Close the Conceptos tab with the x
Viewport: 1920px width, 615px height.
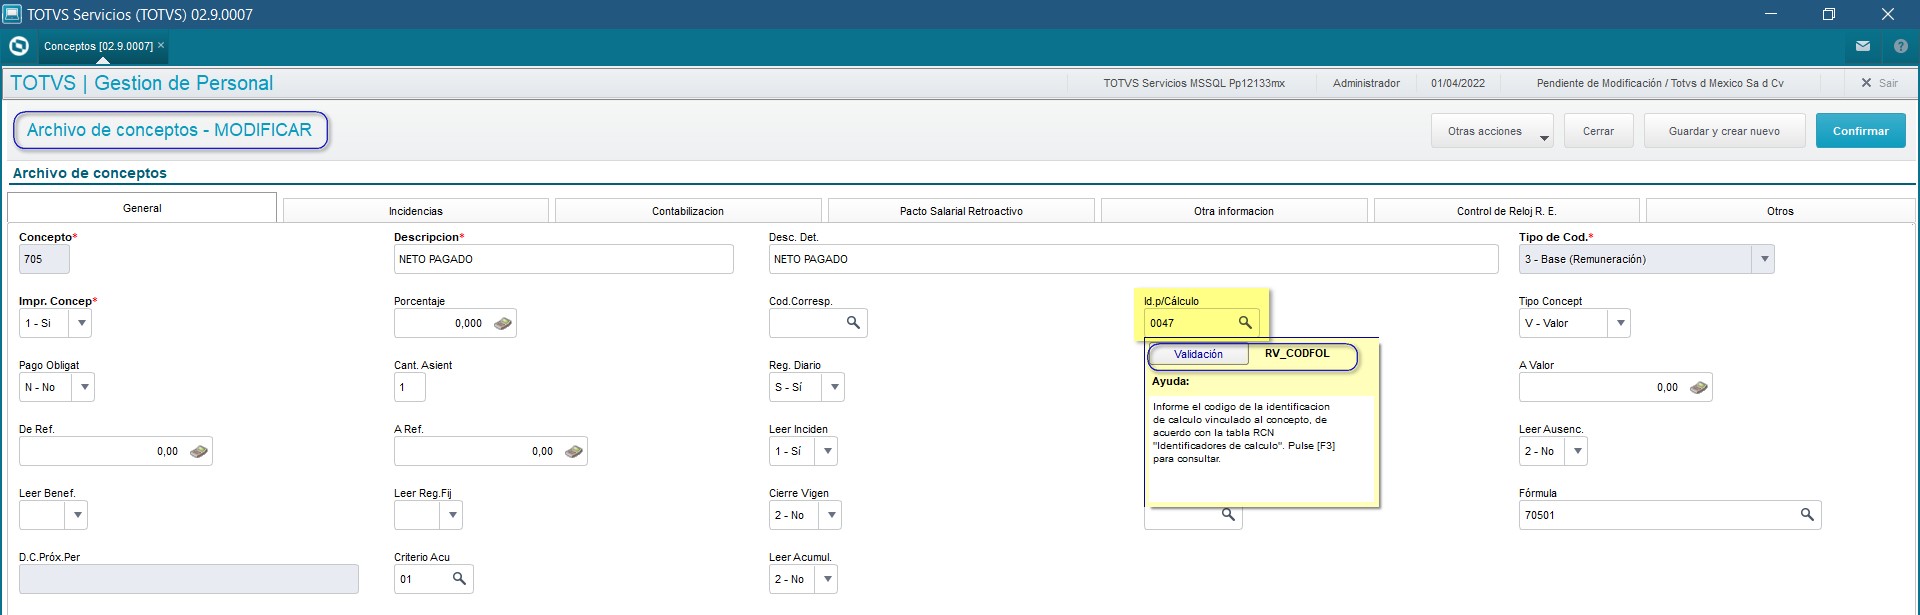point(161,45)
